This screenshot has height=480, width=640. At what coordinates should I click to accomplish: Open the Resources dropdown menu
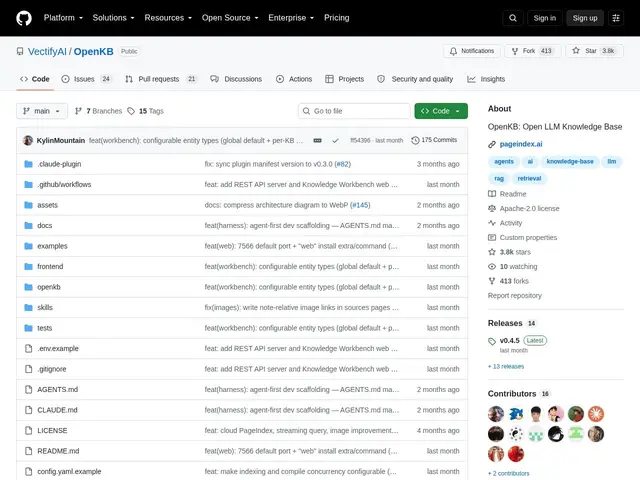tap(168, 18)
